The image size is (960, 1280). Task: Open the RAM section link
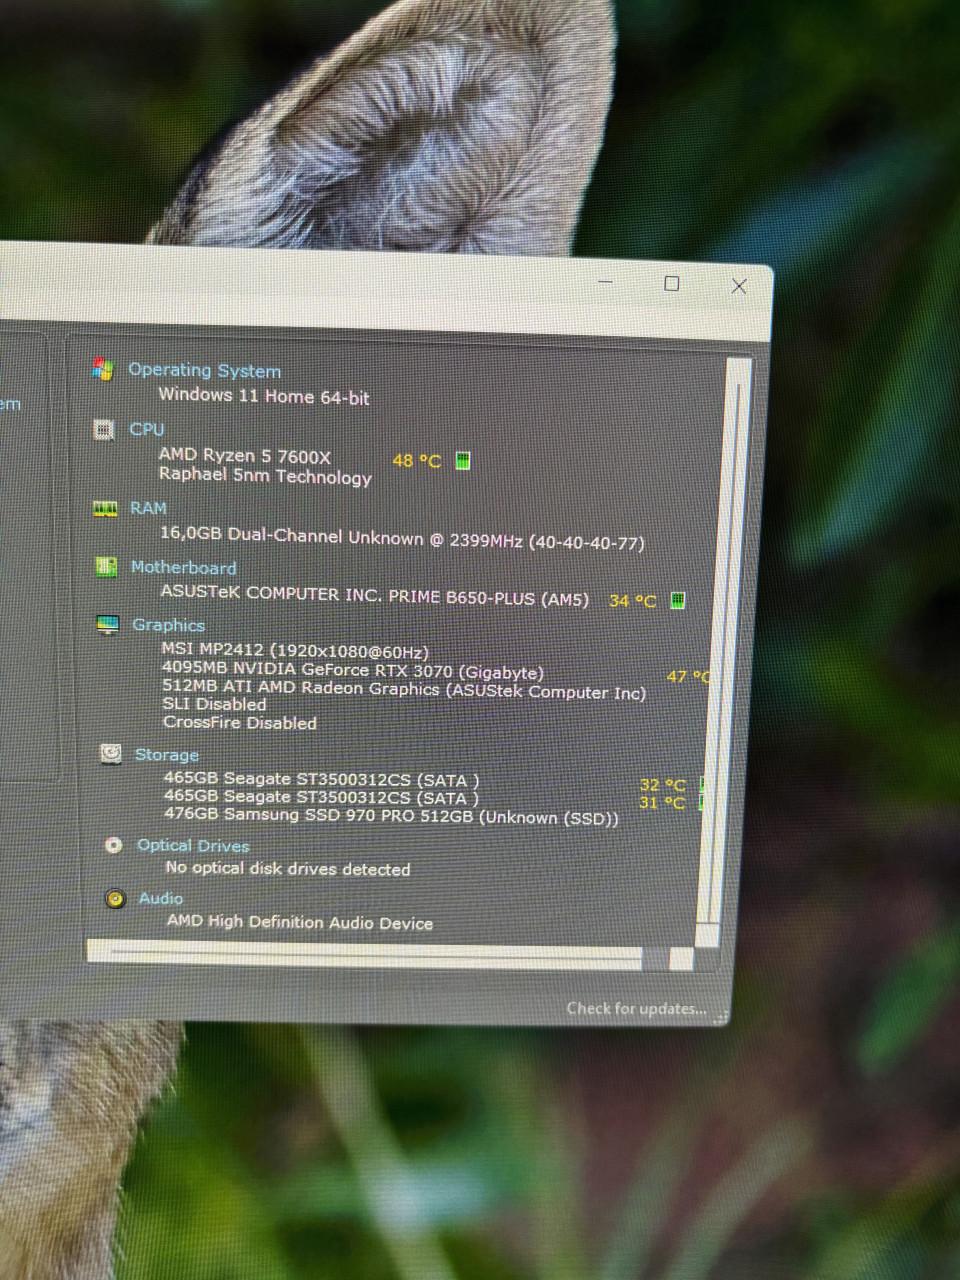point(148,508)
